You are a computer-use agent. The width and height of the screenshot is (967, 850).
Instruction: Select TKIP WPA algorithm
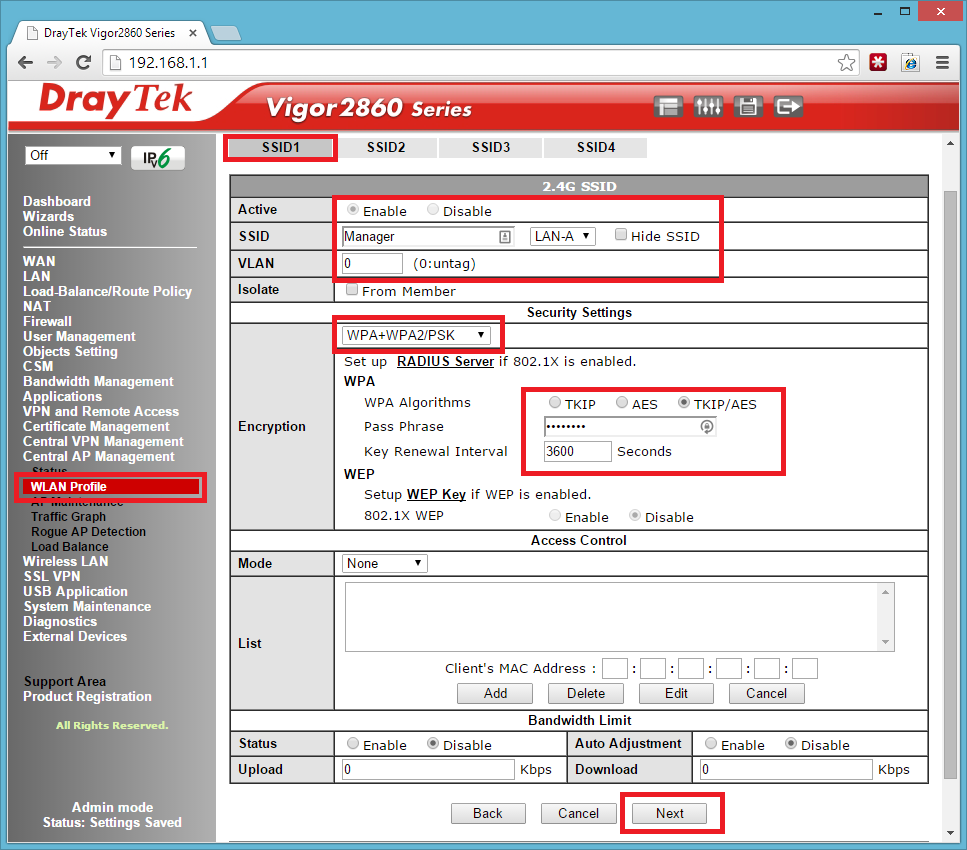click(555, 403)
